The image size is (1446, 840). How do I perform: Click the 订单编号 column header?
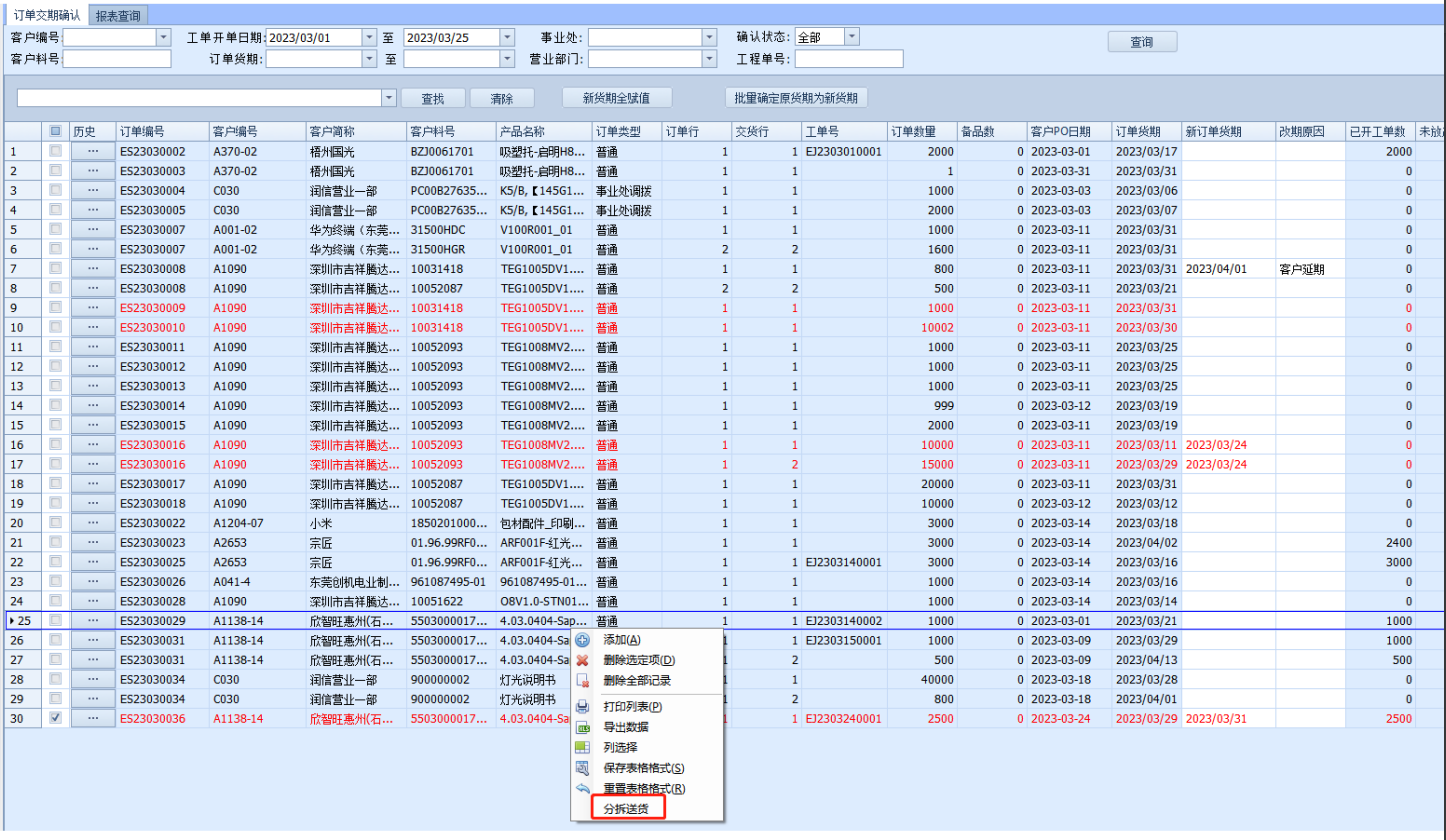[162, 132]
